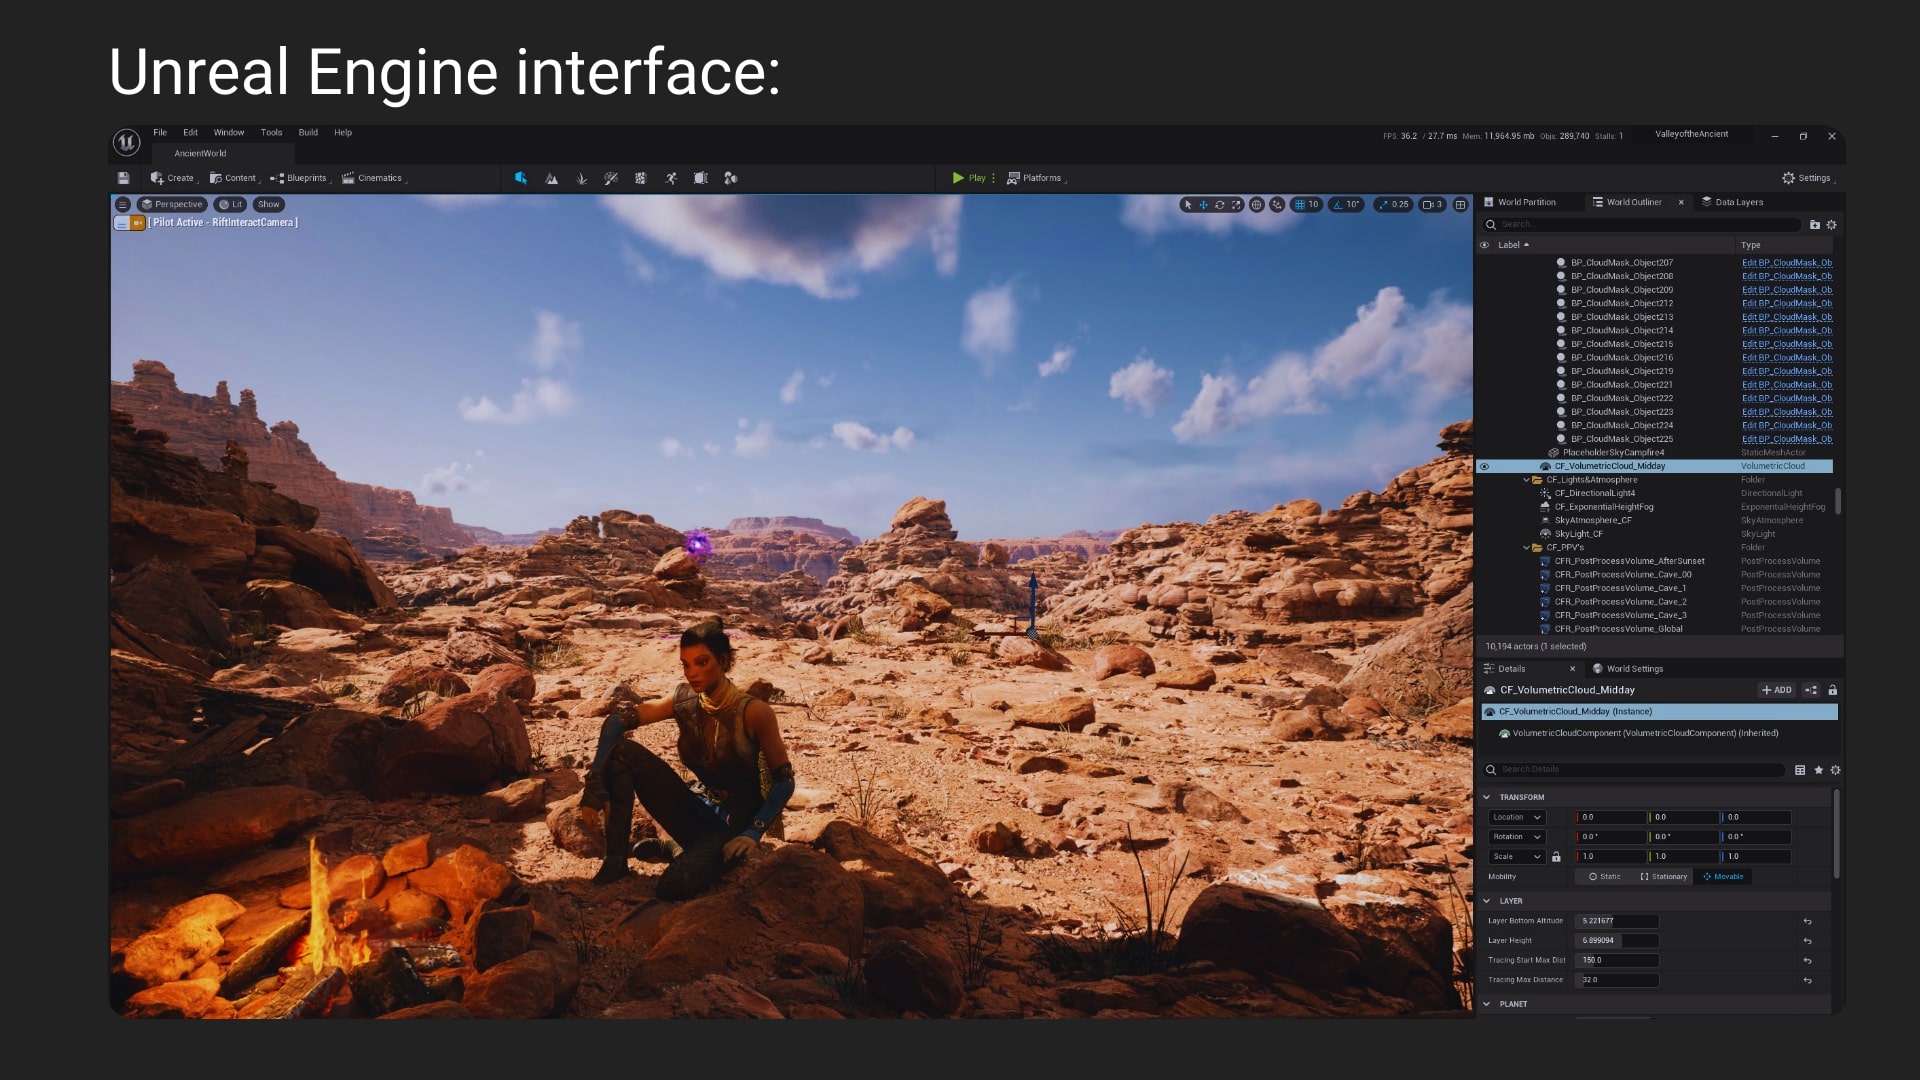This screenshot has height=1080, width=1920.
Task: Toggle visibility eye for CF_VolumetricCloud_Midday
Action: (x=1485, y=466)
